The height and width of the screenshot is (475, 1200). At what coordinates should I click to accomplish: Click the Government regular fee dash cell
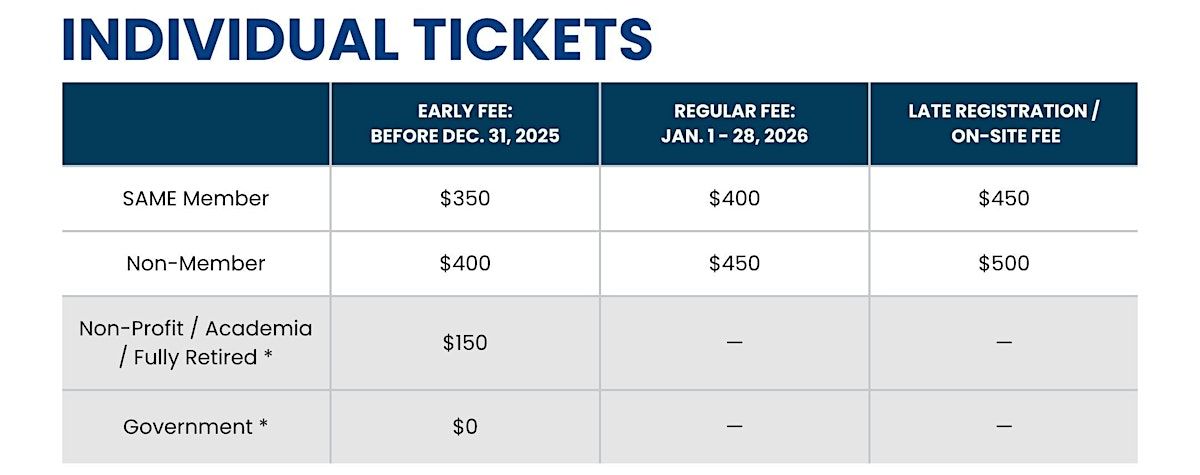[x=734, y=426]
